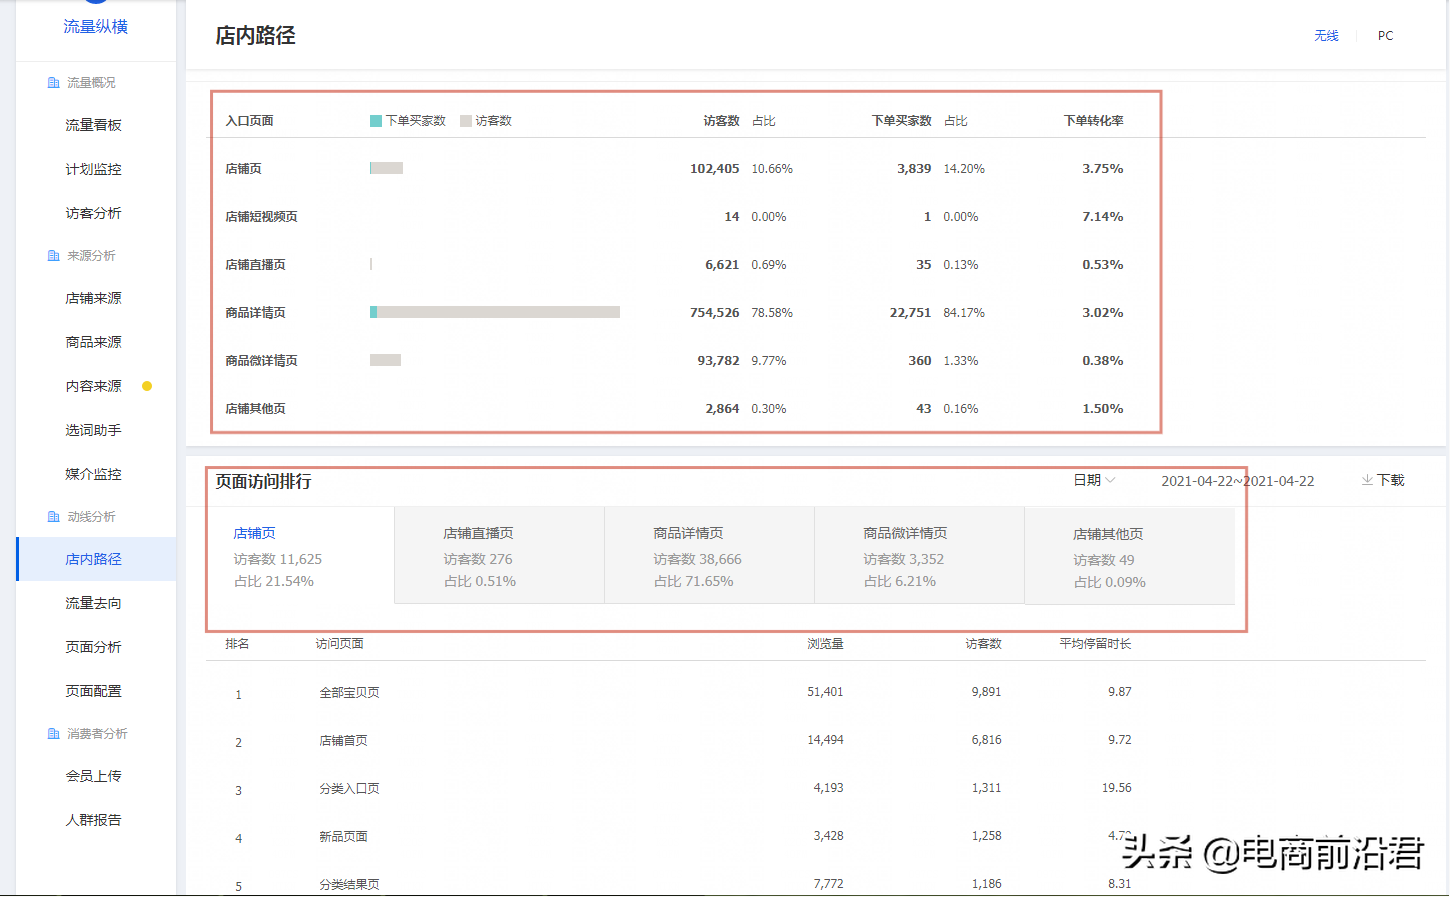
Task: Select the 店铺直播页 ranking tab
Action: click(x=499, y=556)
